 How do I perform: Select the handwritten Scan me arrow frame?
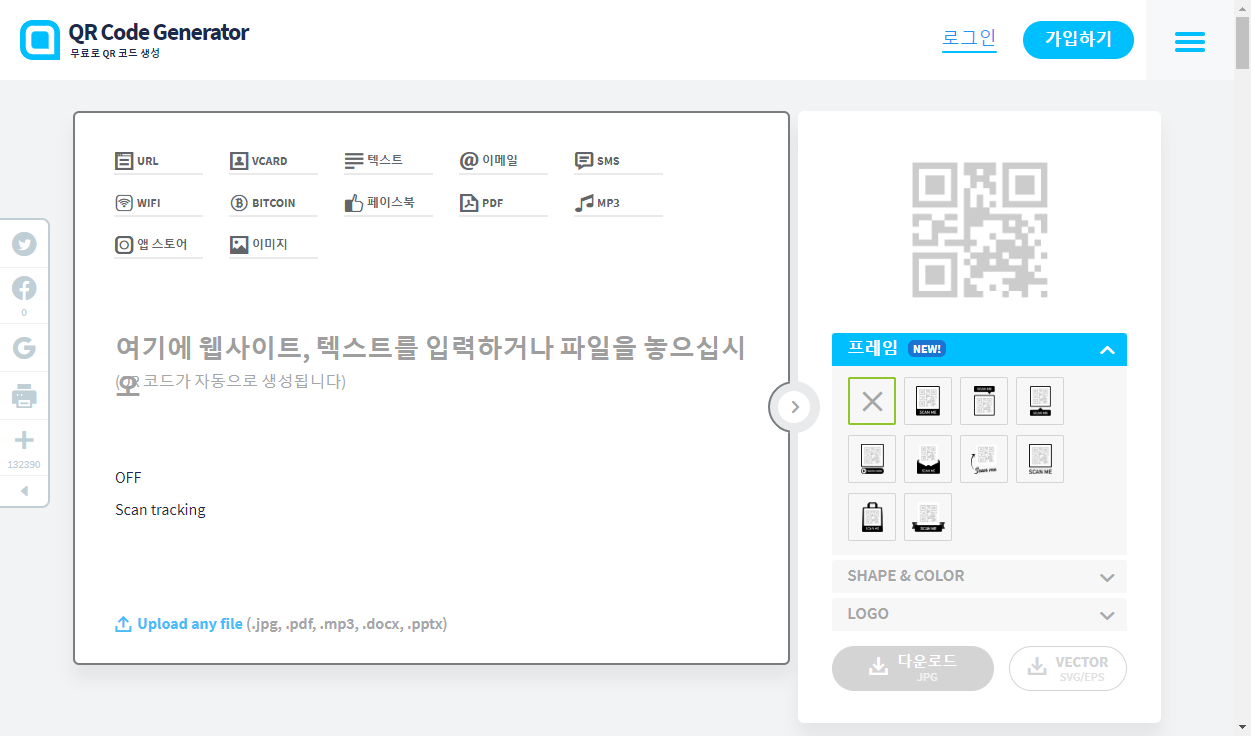pyautogui.click(x=984, y=459)
